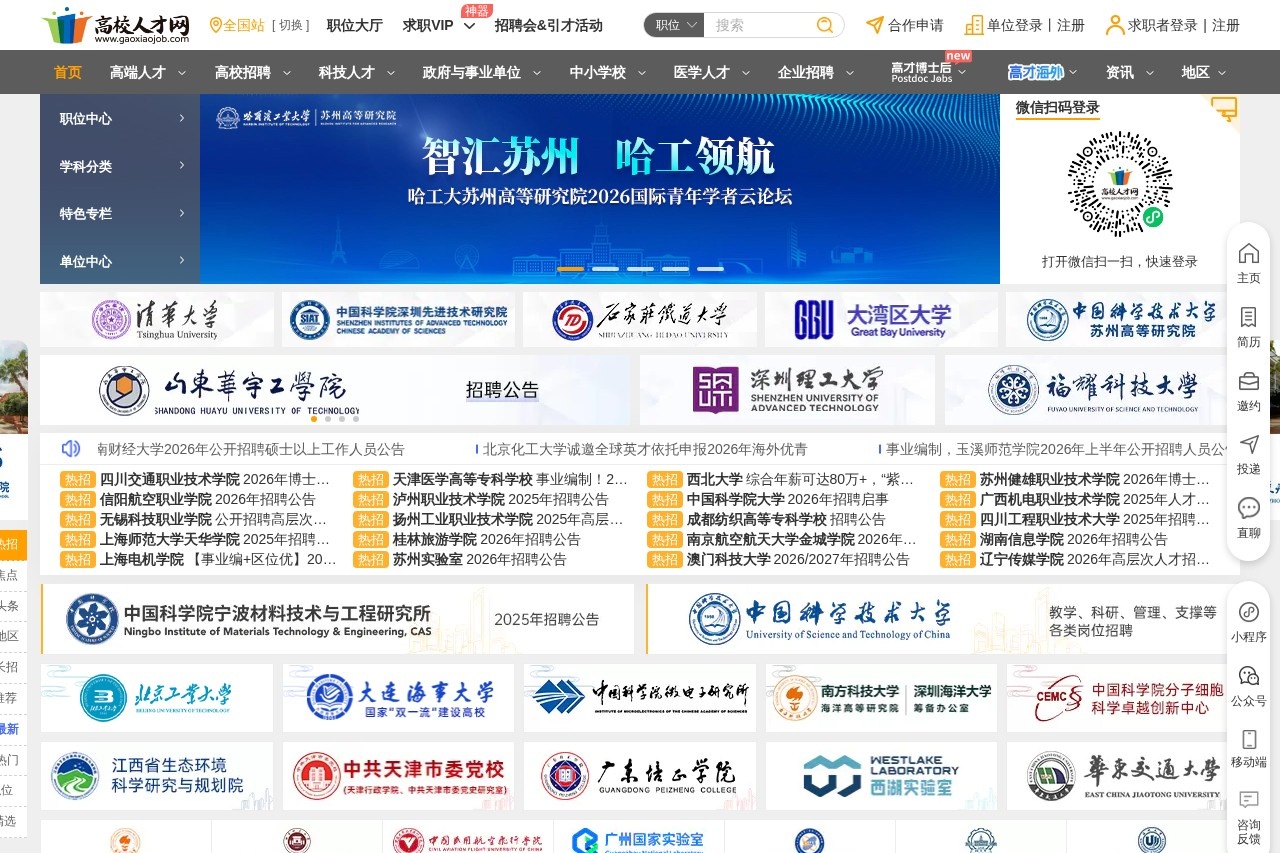1280x853 pixels.
Task: Open 四川交通职业技术学院 2026年博士 listing
Action: pyautogui.click(x=214, y=479)
